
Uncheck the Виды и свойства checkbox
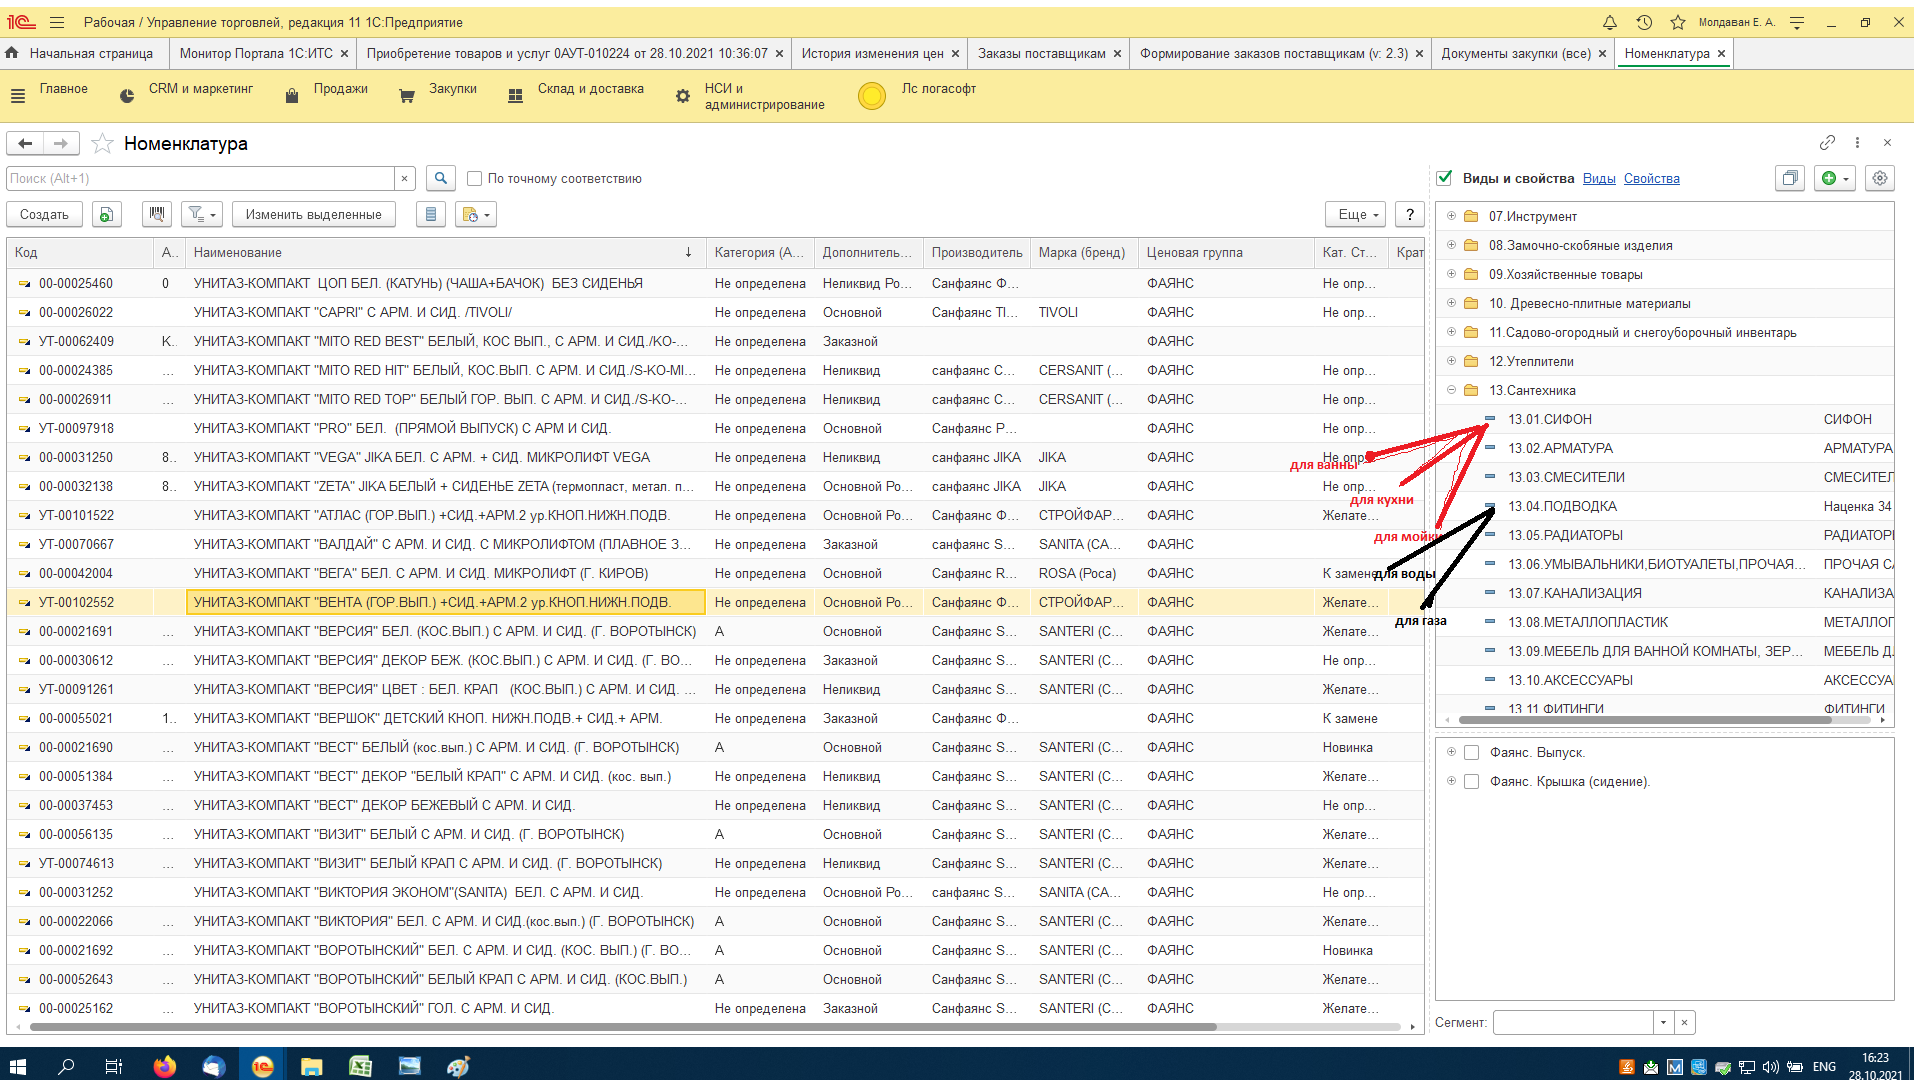tap(1444, 178)
